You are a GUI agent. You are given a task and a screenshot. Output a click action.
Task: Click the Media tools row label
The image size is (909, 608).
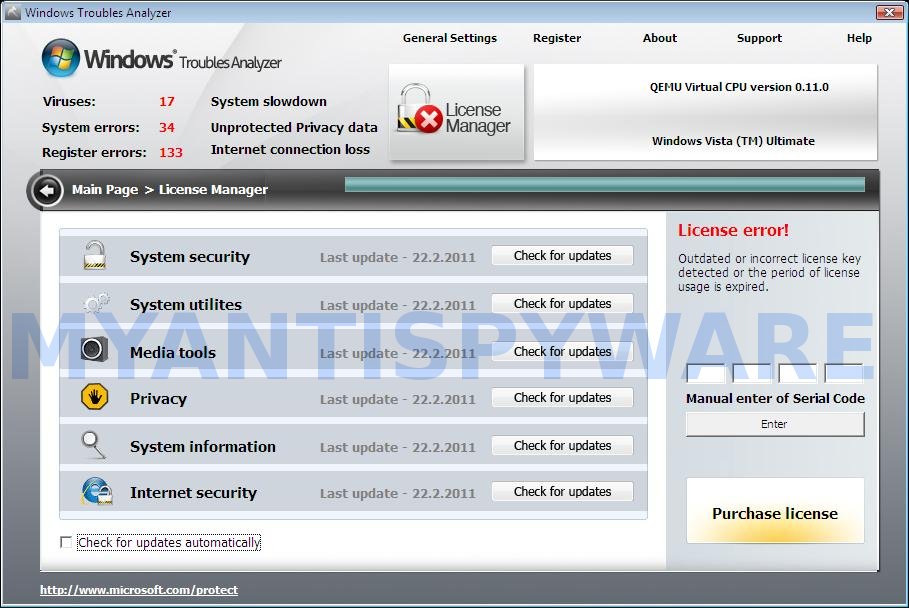pyautogui.click(x=173, y=352)
